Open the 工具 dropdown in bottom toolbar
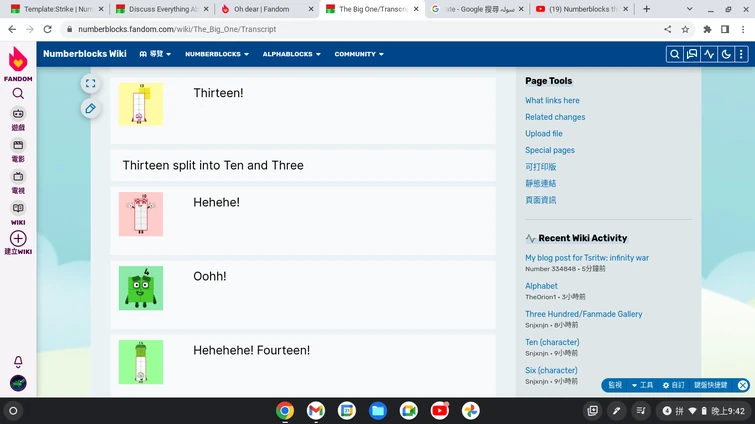The image size is (755, 424). tap(642, 385)
